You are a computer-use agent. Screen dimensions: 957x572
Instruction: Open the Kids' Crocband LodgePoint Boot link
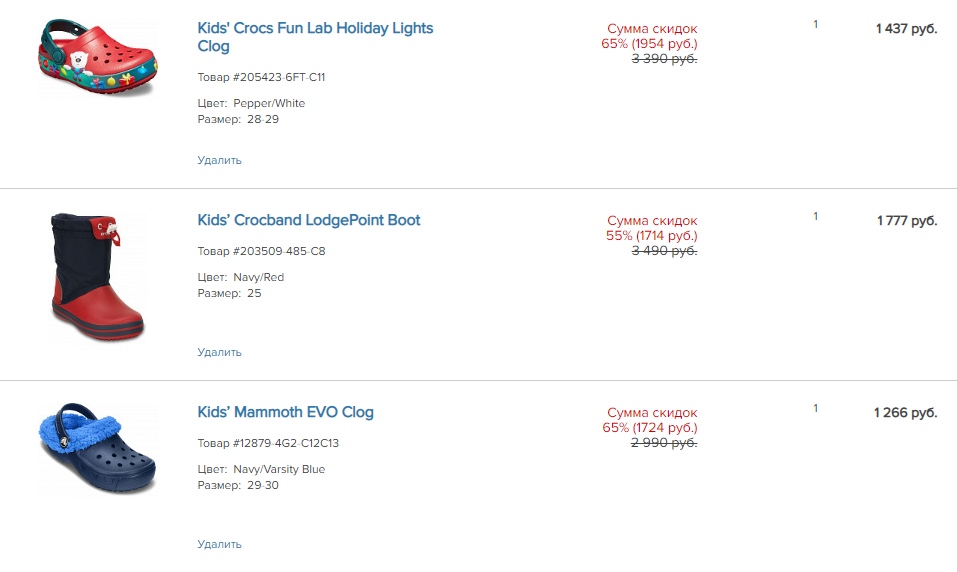click(x=309, y=220)
